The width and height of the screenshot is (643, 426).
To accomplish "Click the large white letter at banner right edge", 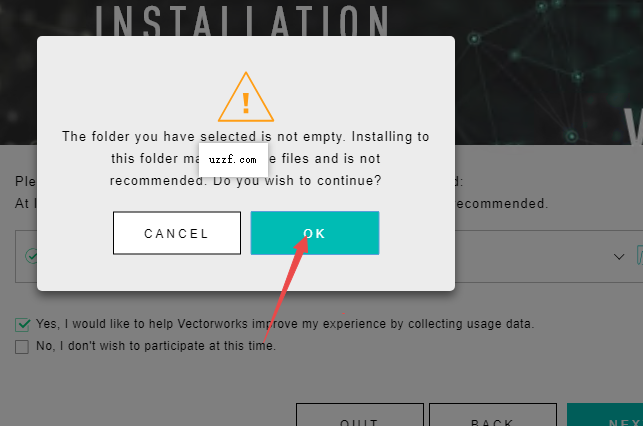I will 634,127.
